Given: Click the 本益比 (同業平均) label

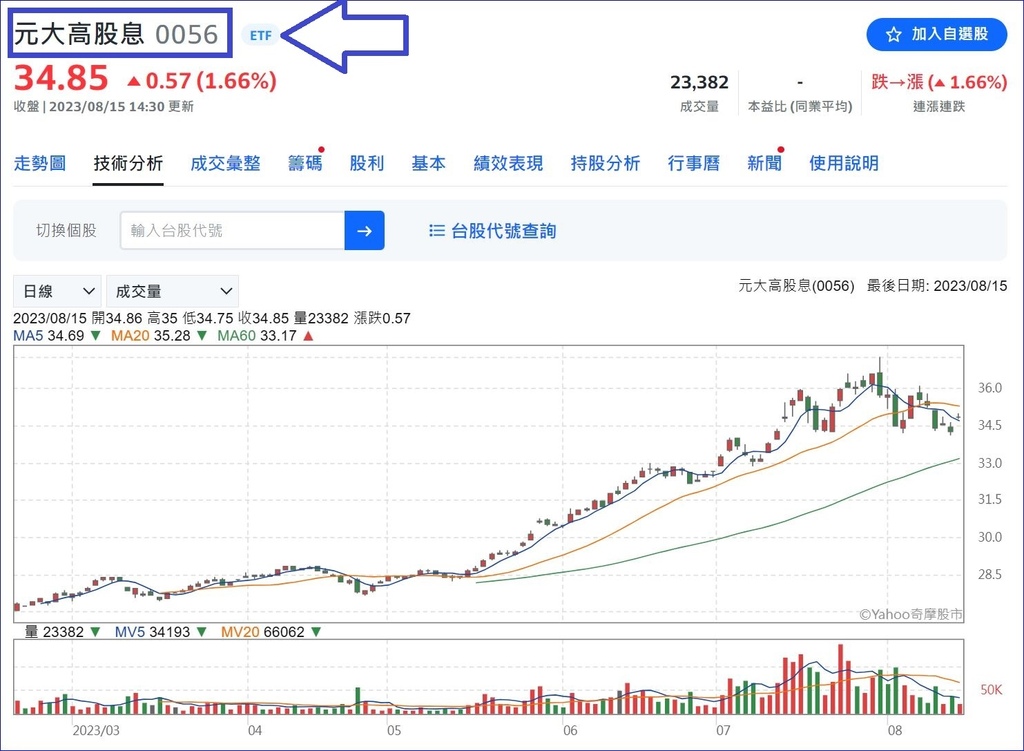Looking at the screenshot, I should coord(800,106).
